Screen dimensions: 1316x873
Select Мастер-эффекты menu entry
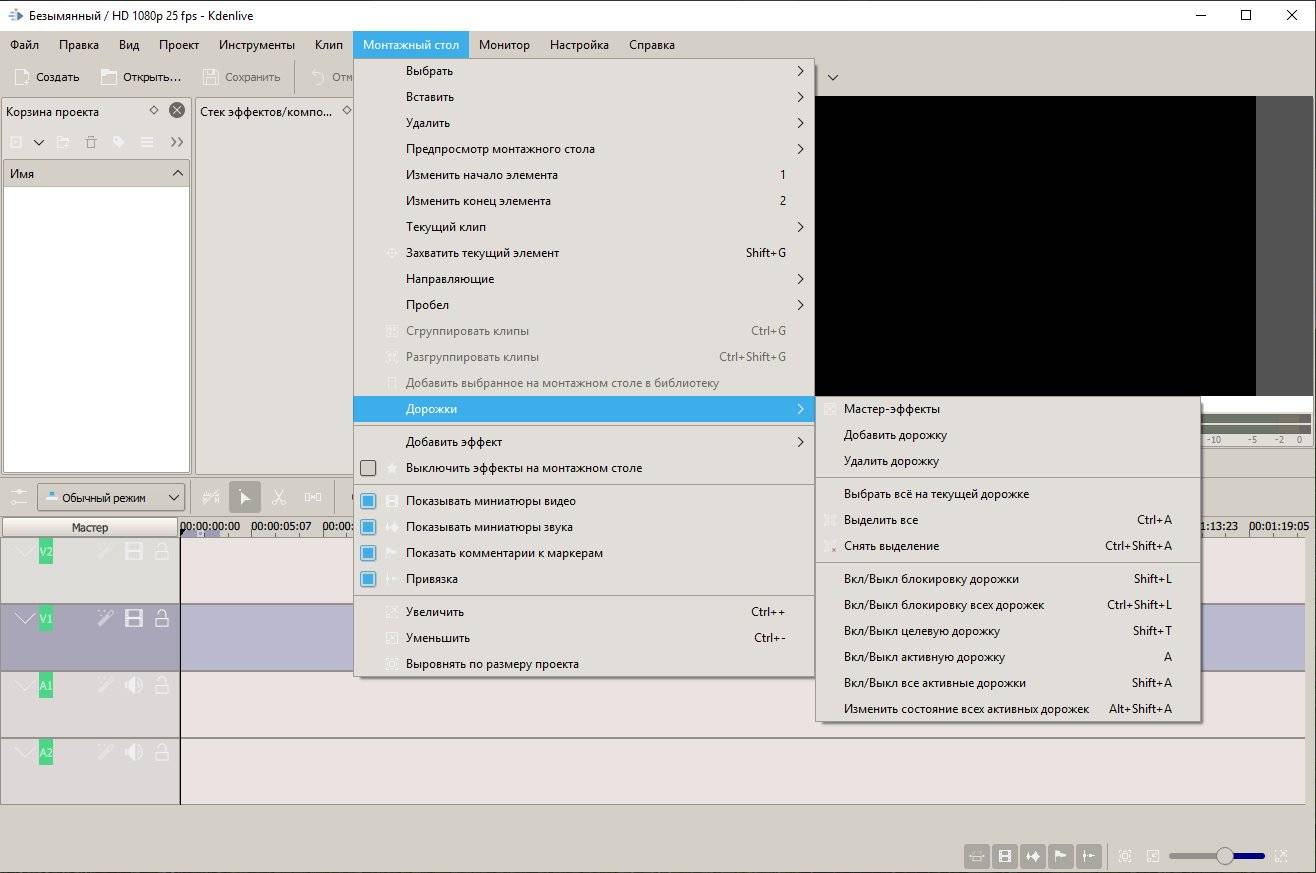pos(1009,409)
